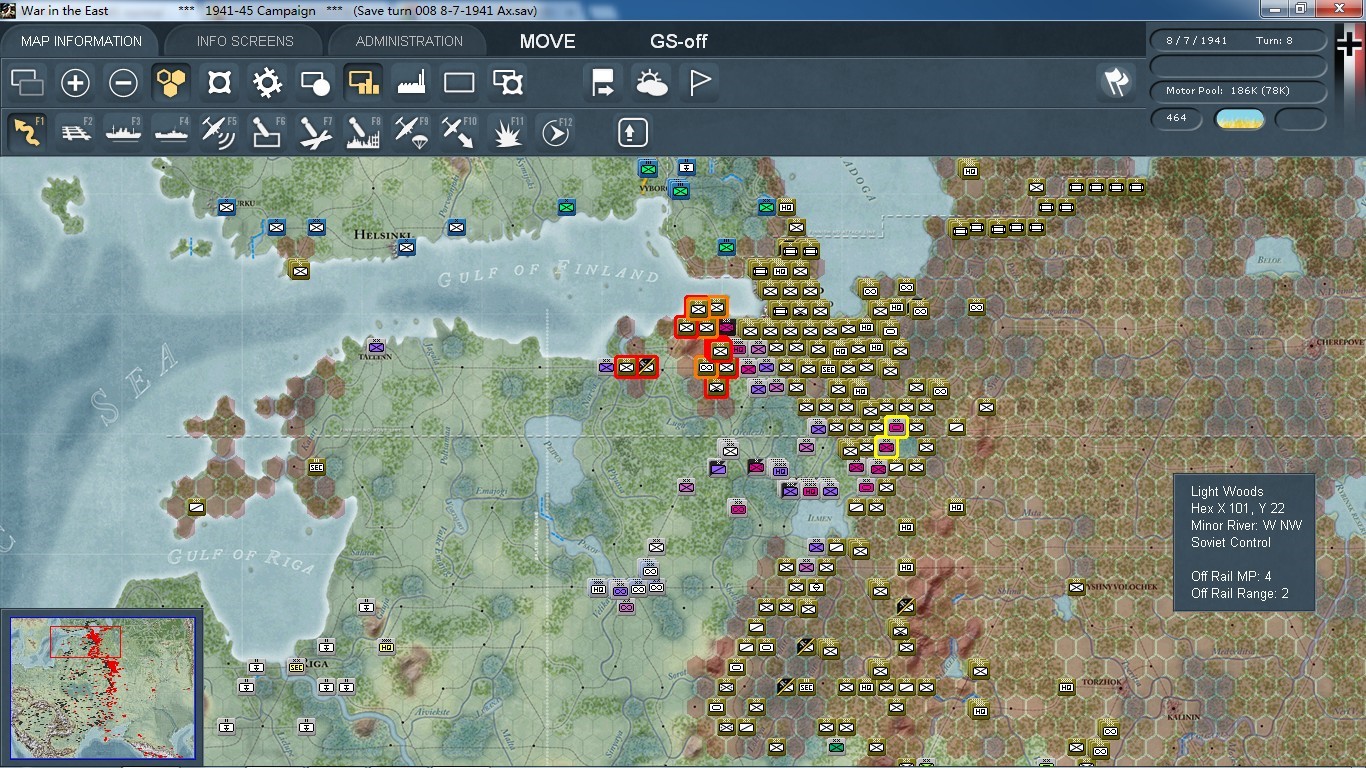The width and height of the screenshot is (1366, 768).
Task: Click the MOVE mode label
Action: (x=547, y=41)
